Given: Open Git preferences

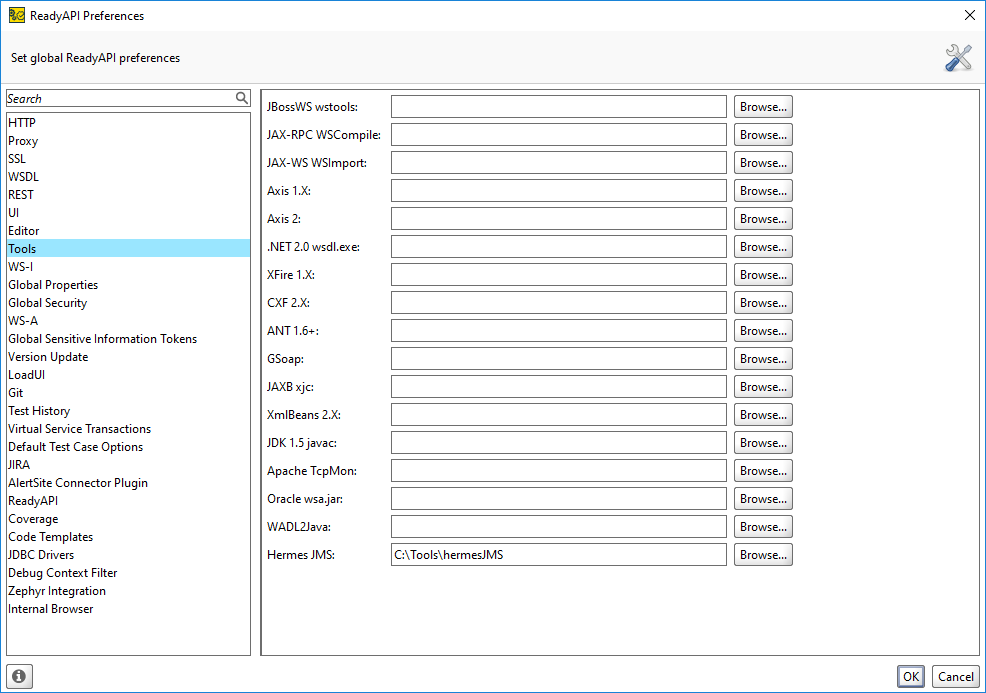Looking at the screenshot, I should pyautogui.click(x=128, y=393).
